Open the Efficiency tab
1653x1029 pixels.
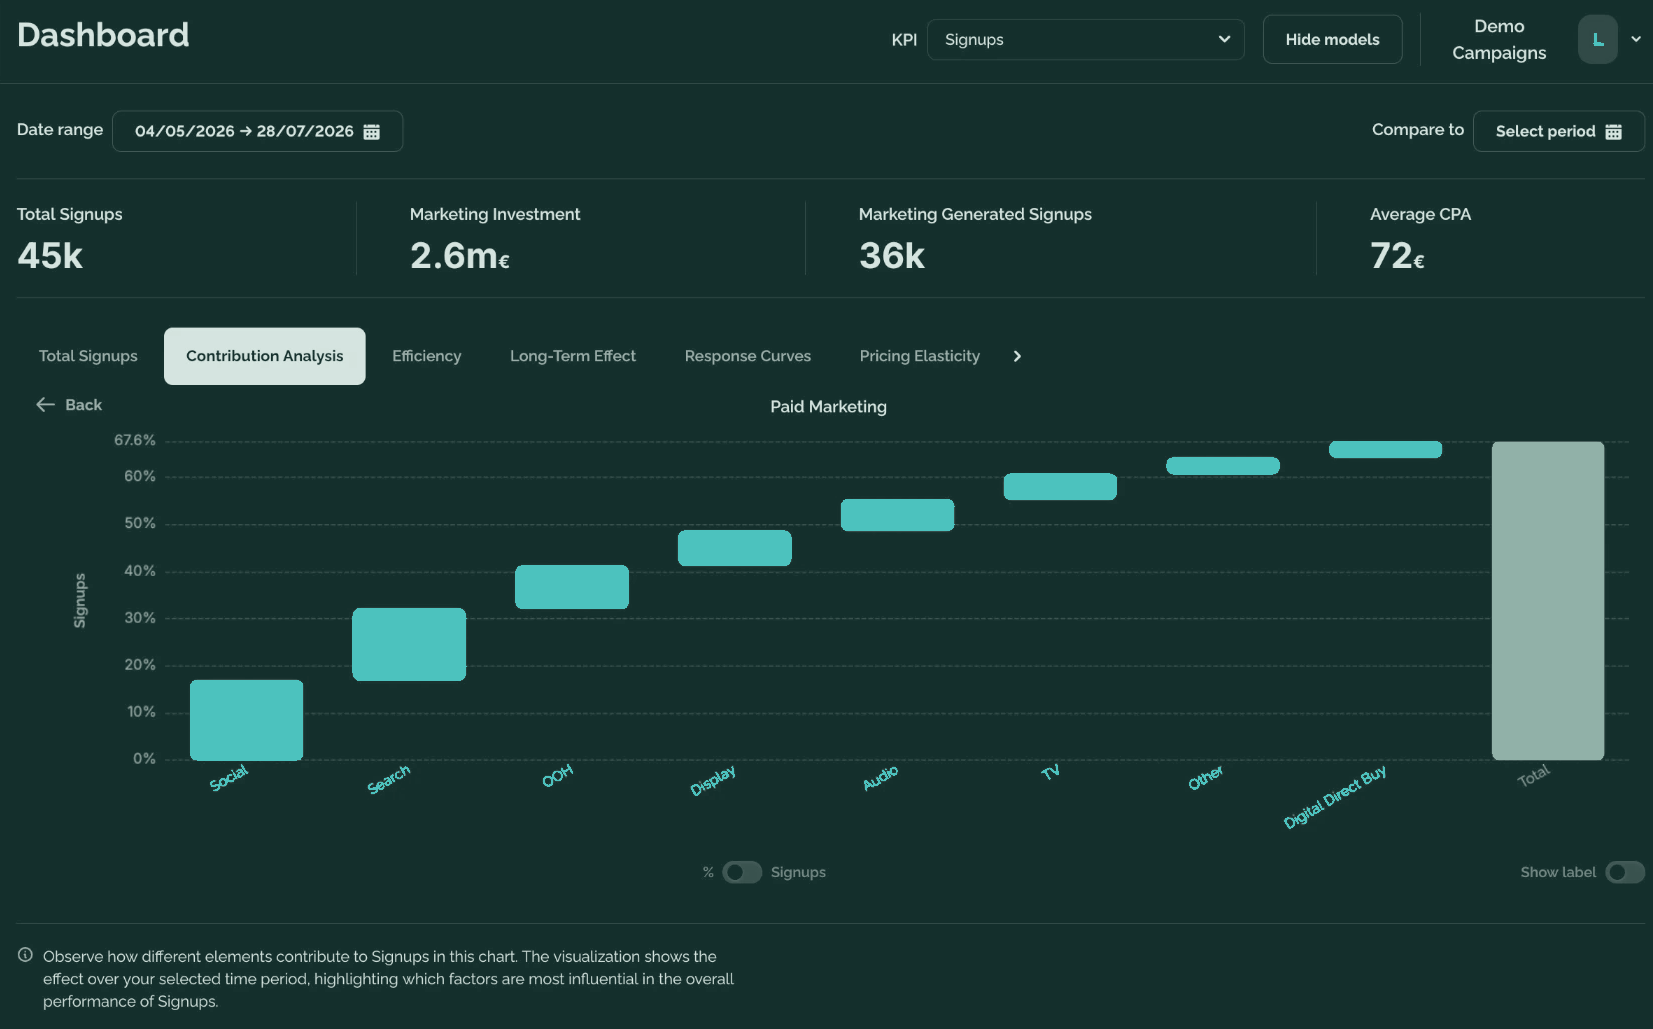(x=427, y=356)
